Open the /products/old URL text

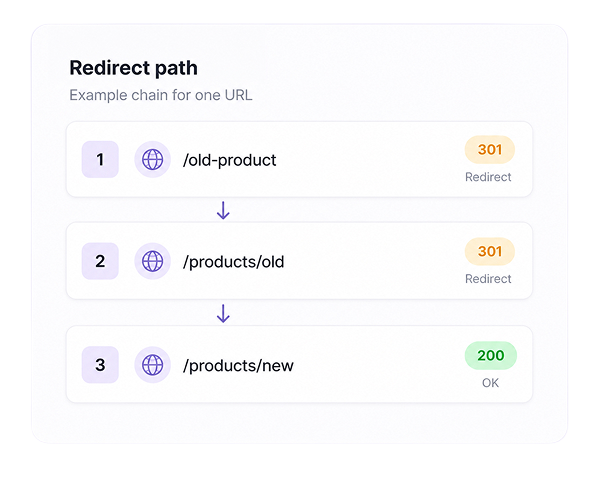point(233,262)
